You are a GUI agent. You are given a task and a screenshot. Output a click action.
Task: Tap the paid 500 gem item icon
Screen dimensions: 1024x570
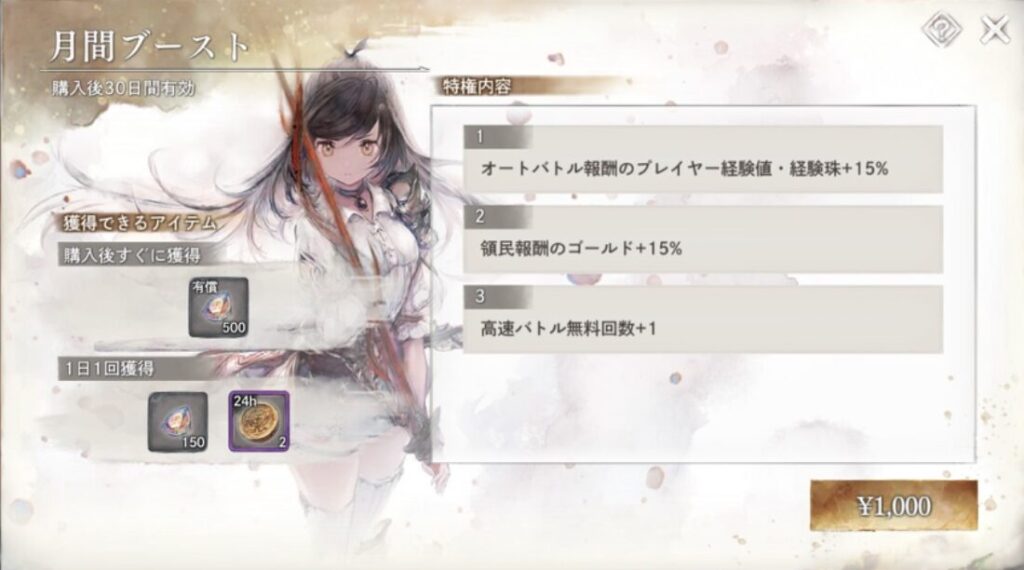point(218,308)
